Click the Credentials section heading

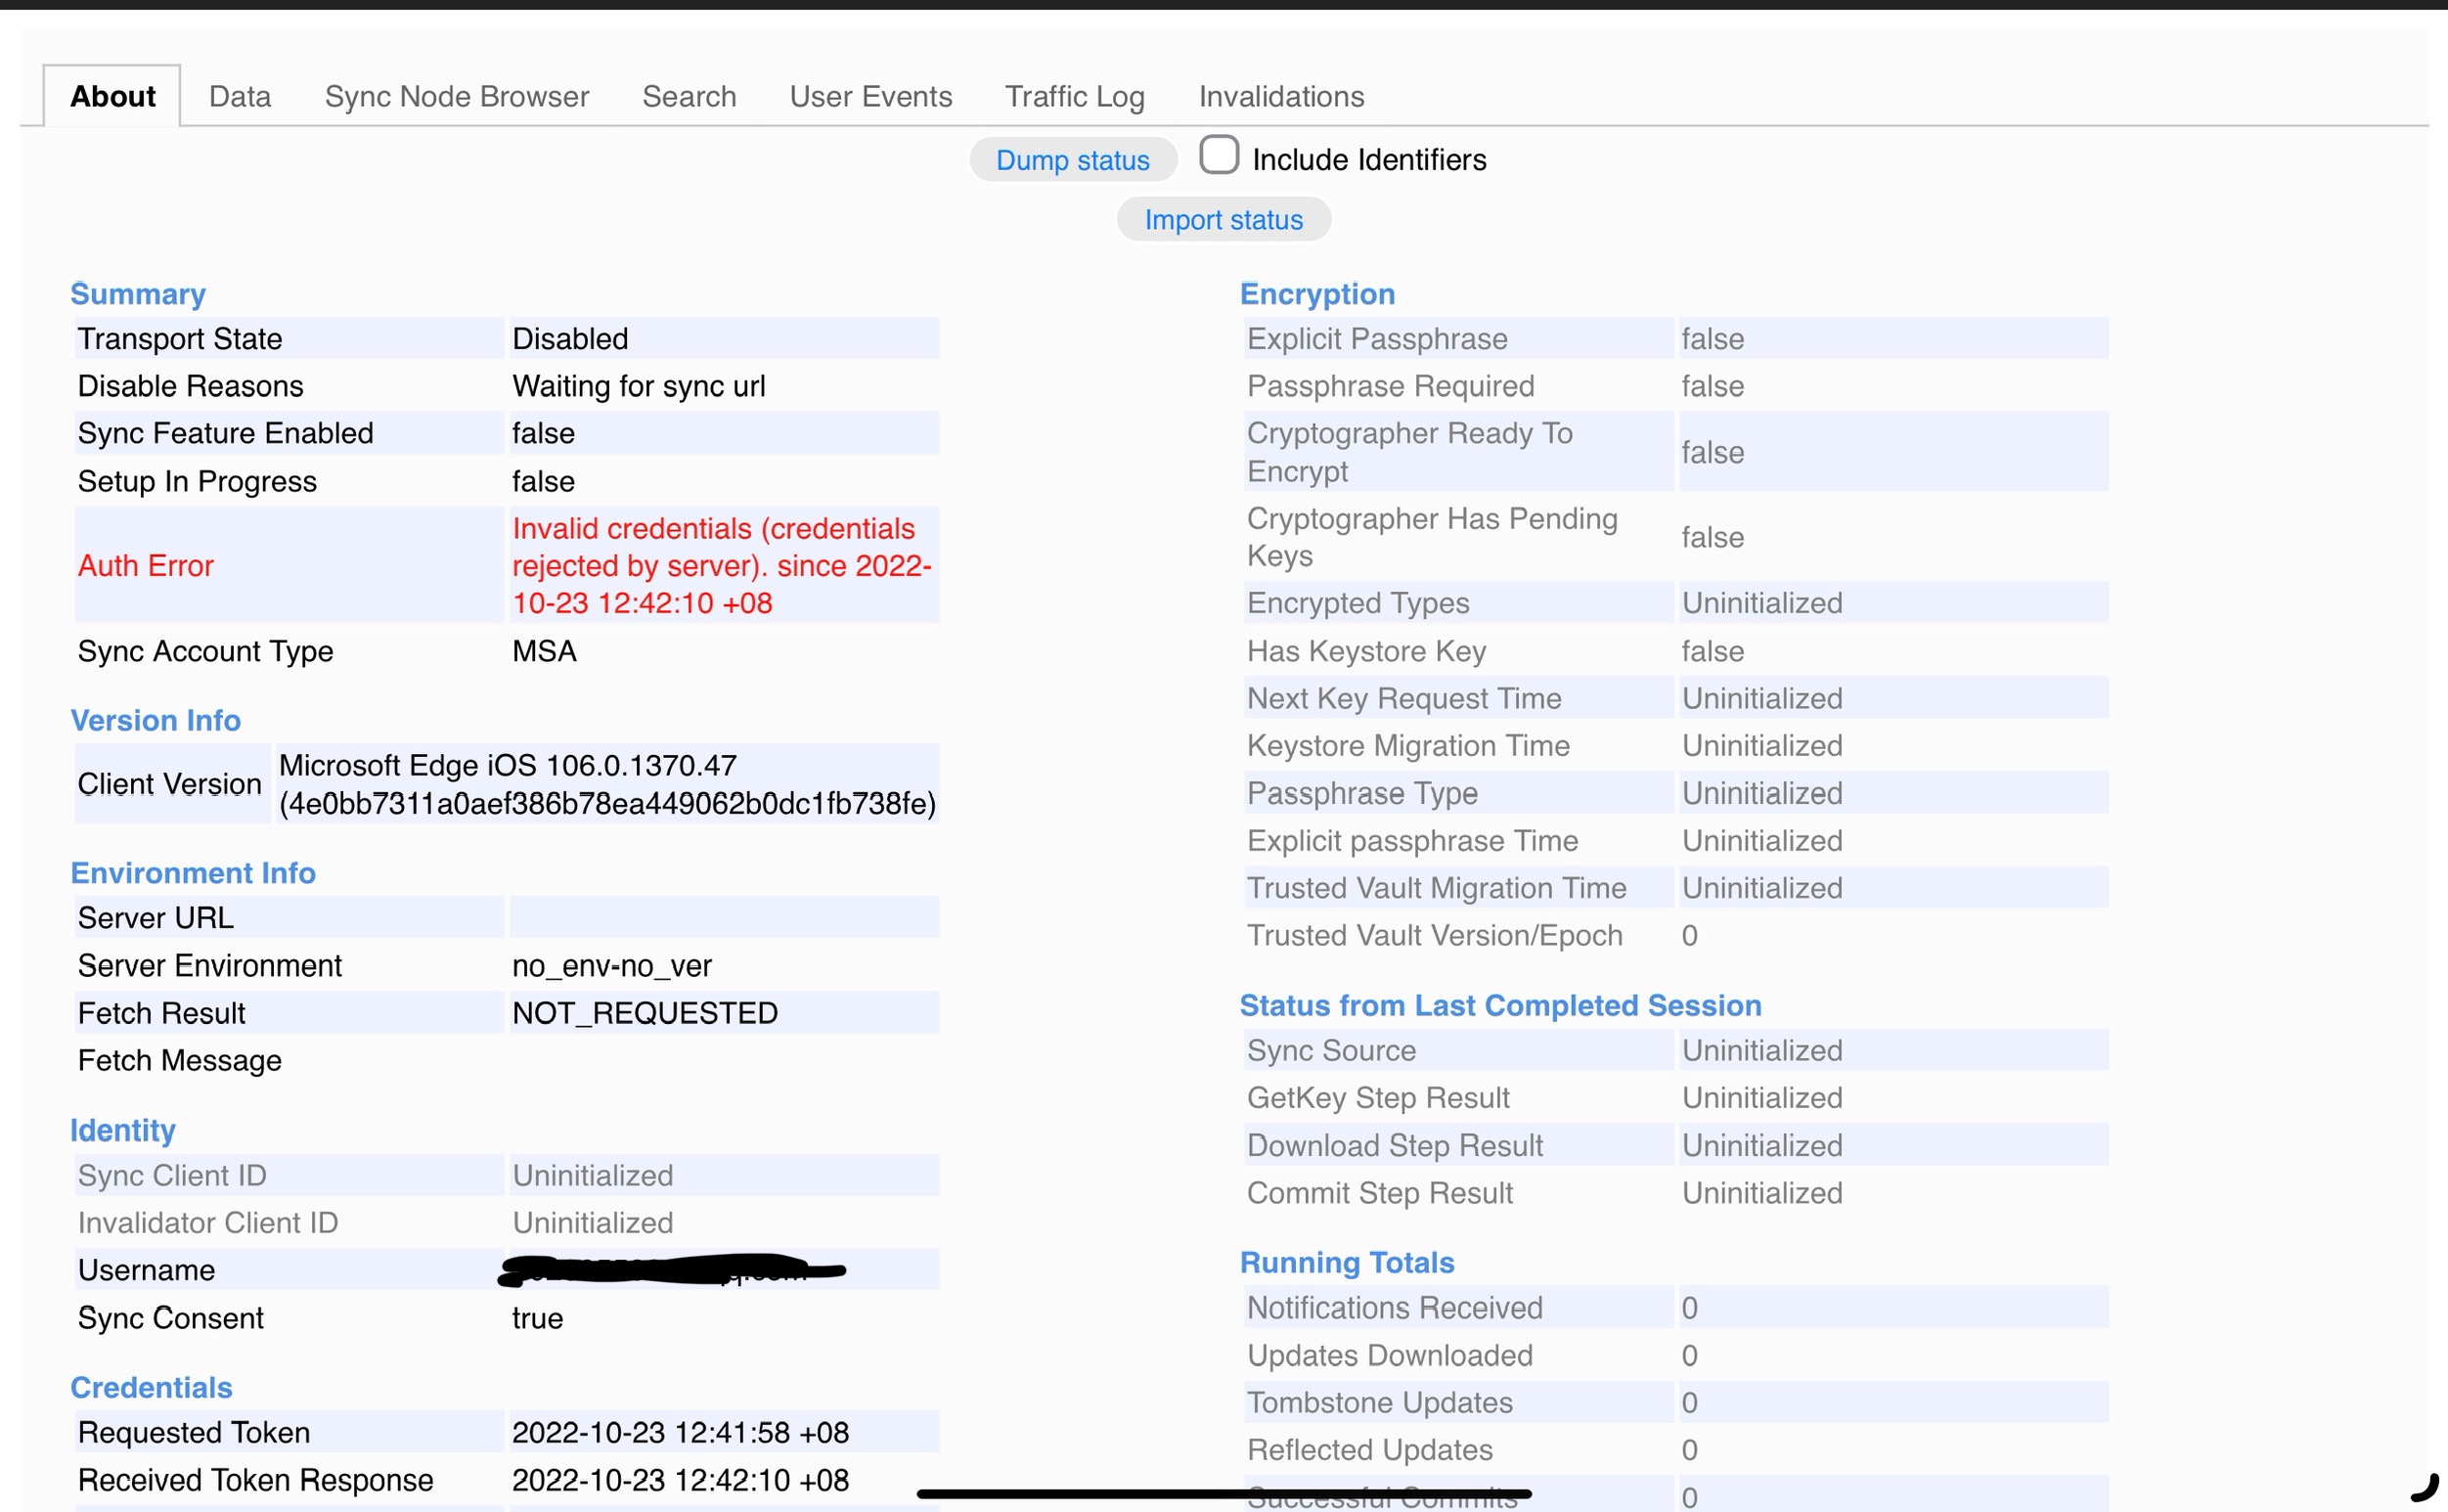151,1387
